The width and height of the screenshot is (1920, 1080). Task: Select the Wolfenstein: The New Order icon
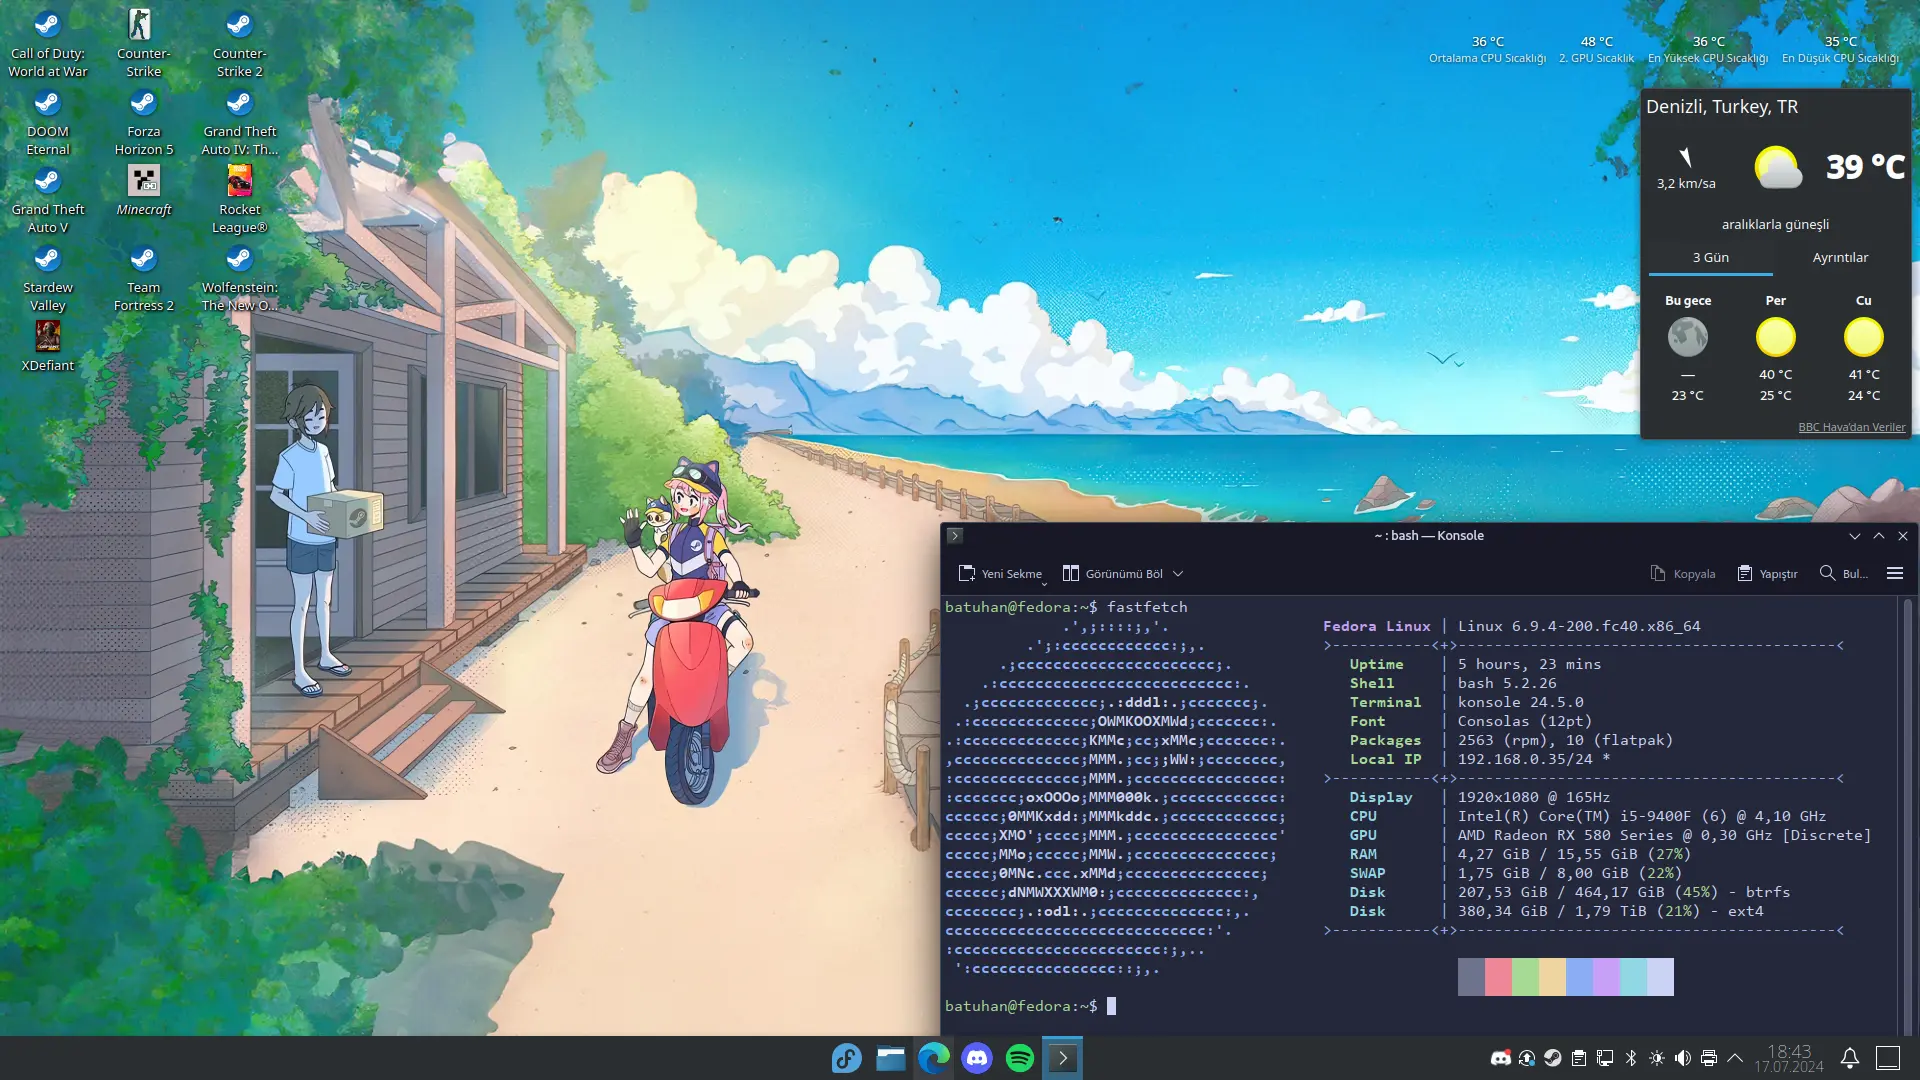point(240,278)
